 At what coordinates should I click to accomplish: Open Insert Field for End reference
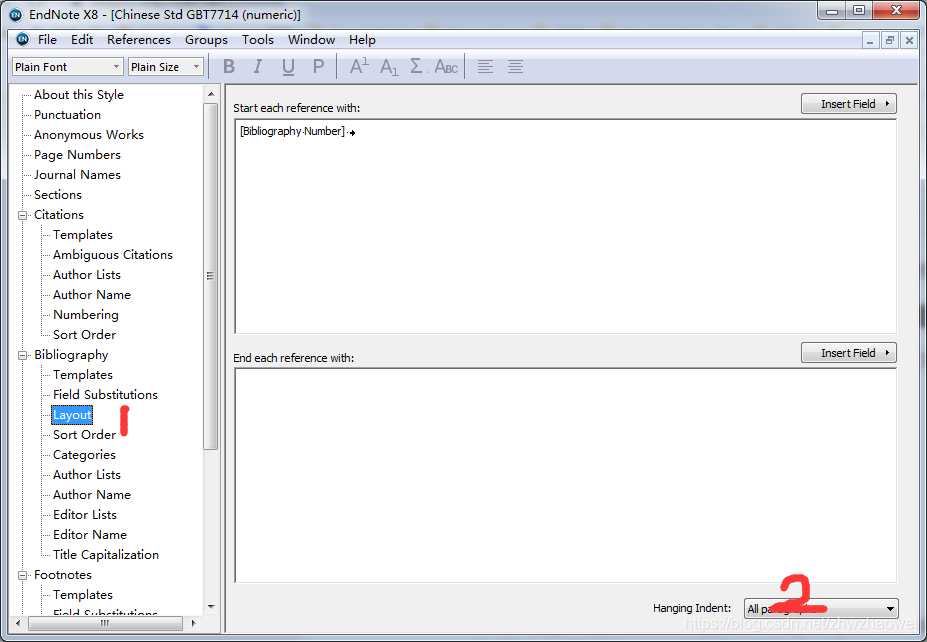[849, 353]
